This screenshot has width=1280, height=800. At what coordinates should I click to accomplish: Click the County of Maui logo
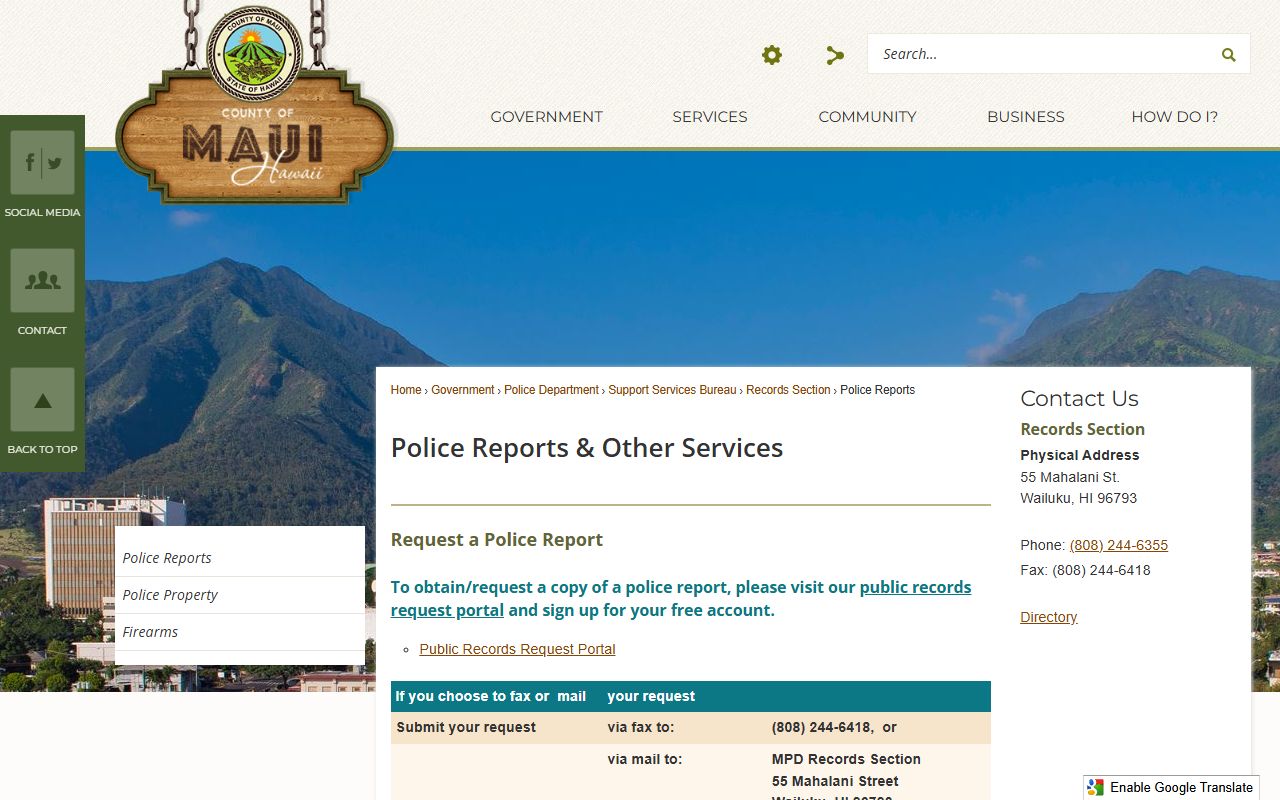[255, 105]
